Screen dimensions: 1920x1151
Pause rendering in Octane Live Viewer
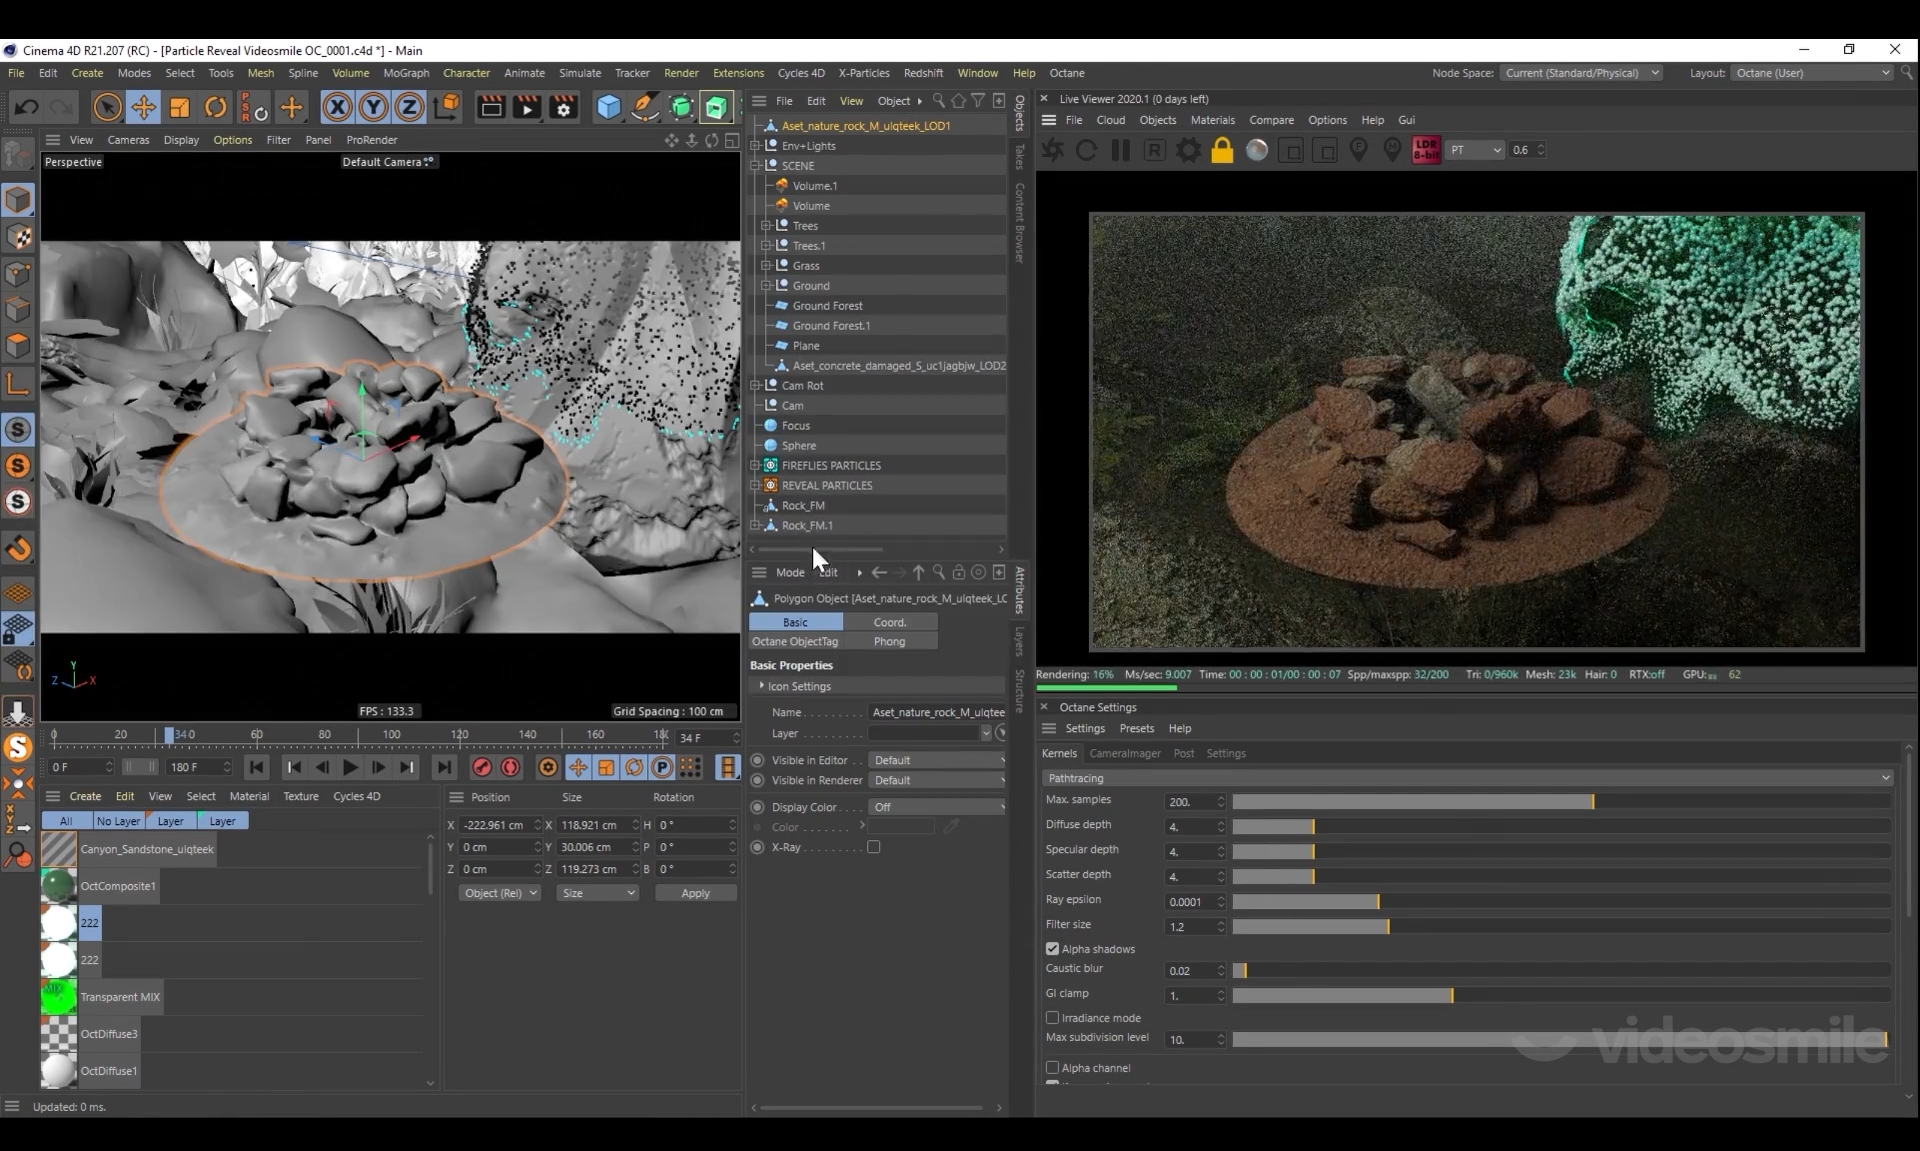coord(1120,150)
